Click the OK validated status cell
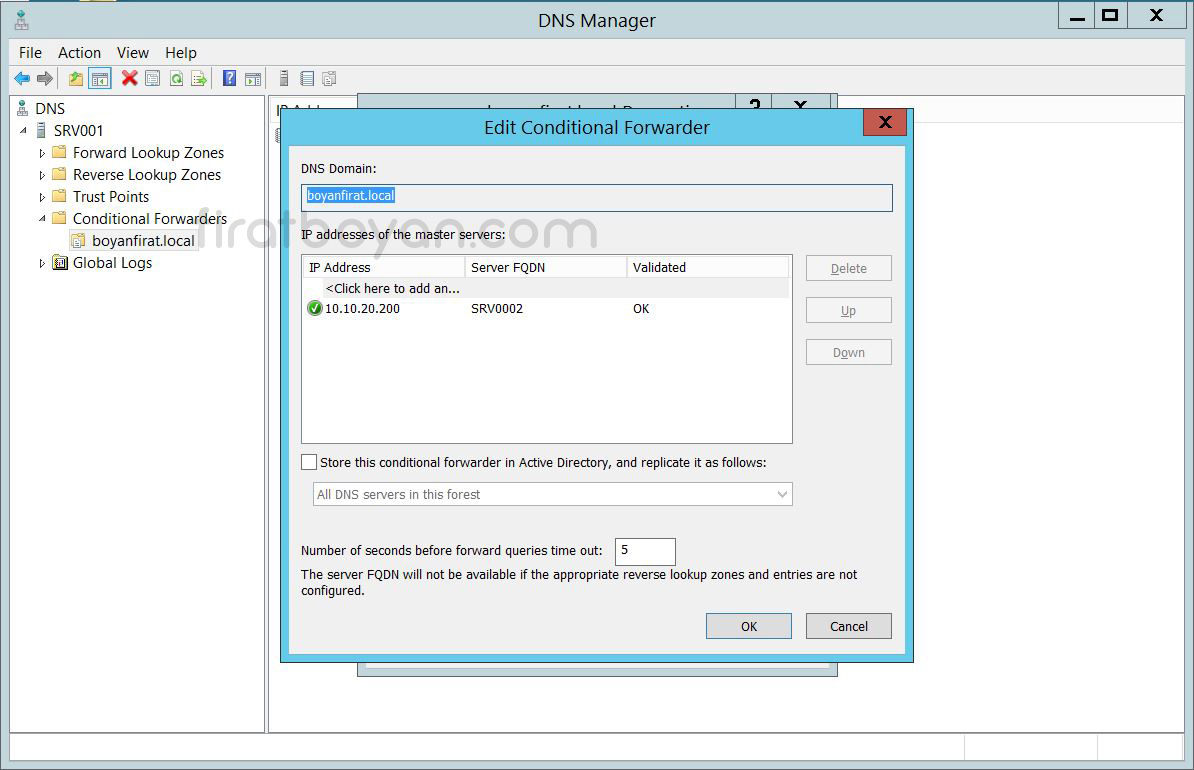1194x770 pixels. [x=641, y=308]
